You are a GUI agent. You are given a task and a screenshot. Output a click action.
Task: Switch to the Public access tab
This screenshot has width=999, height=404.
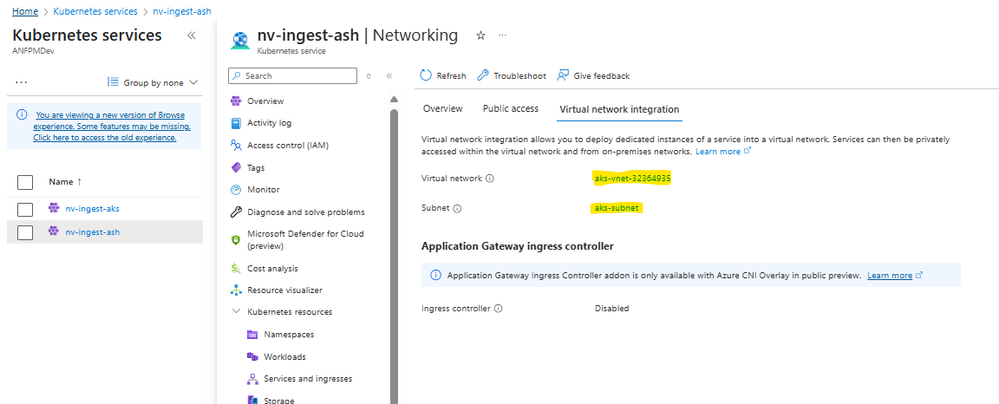[x=510, y=109]
